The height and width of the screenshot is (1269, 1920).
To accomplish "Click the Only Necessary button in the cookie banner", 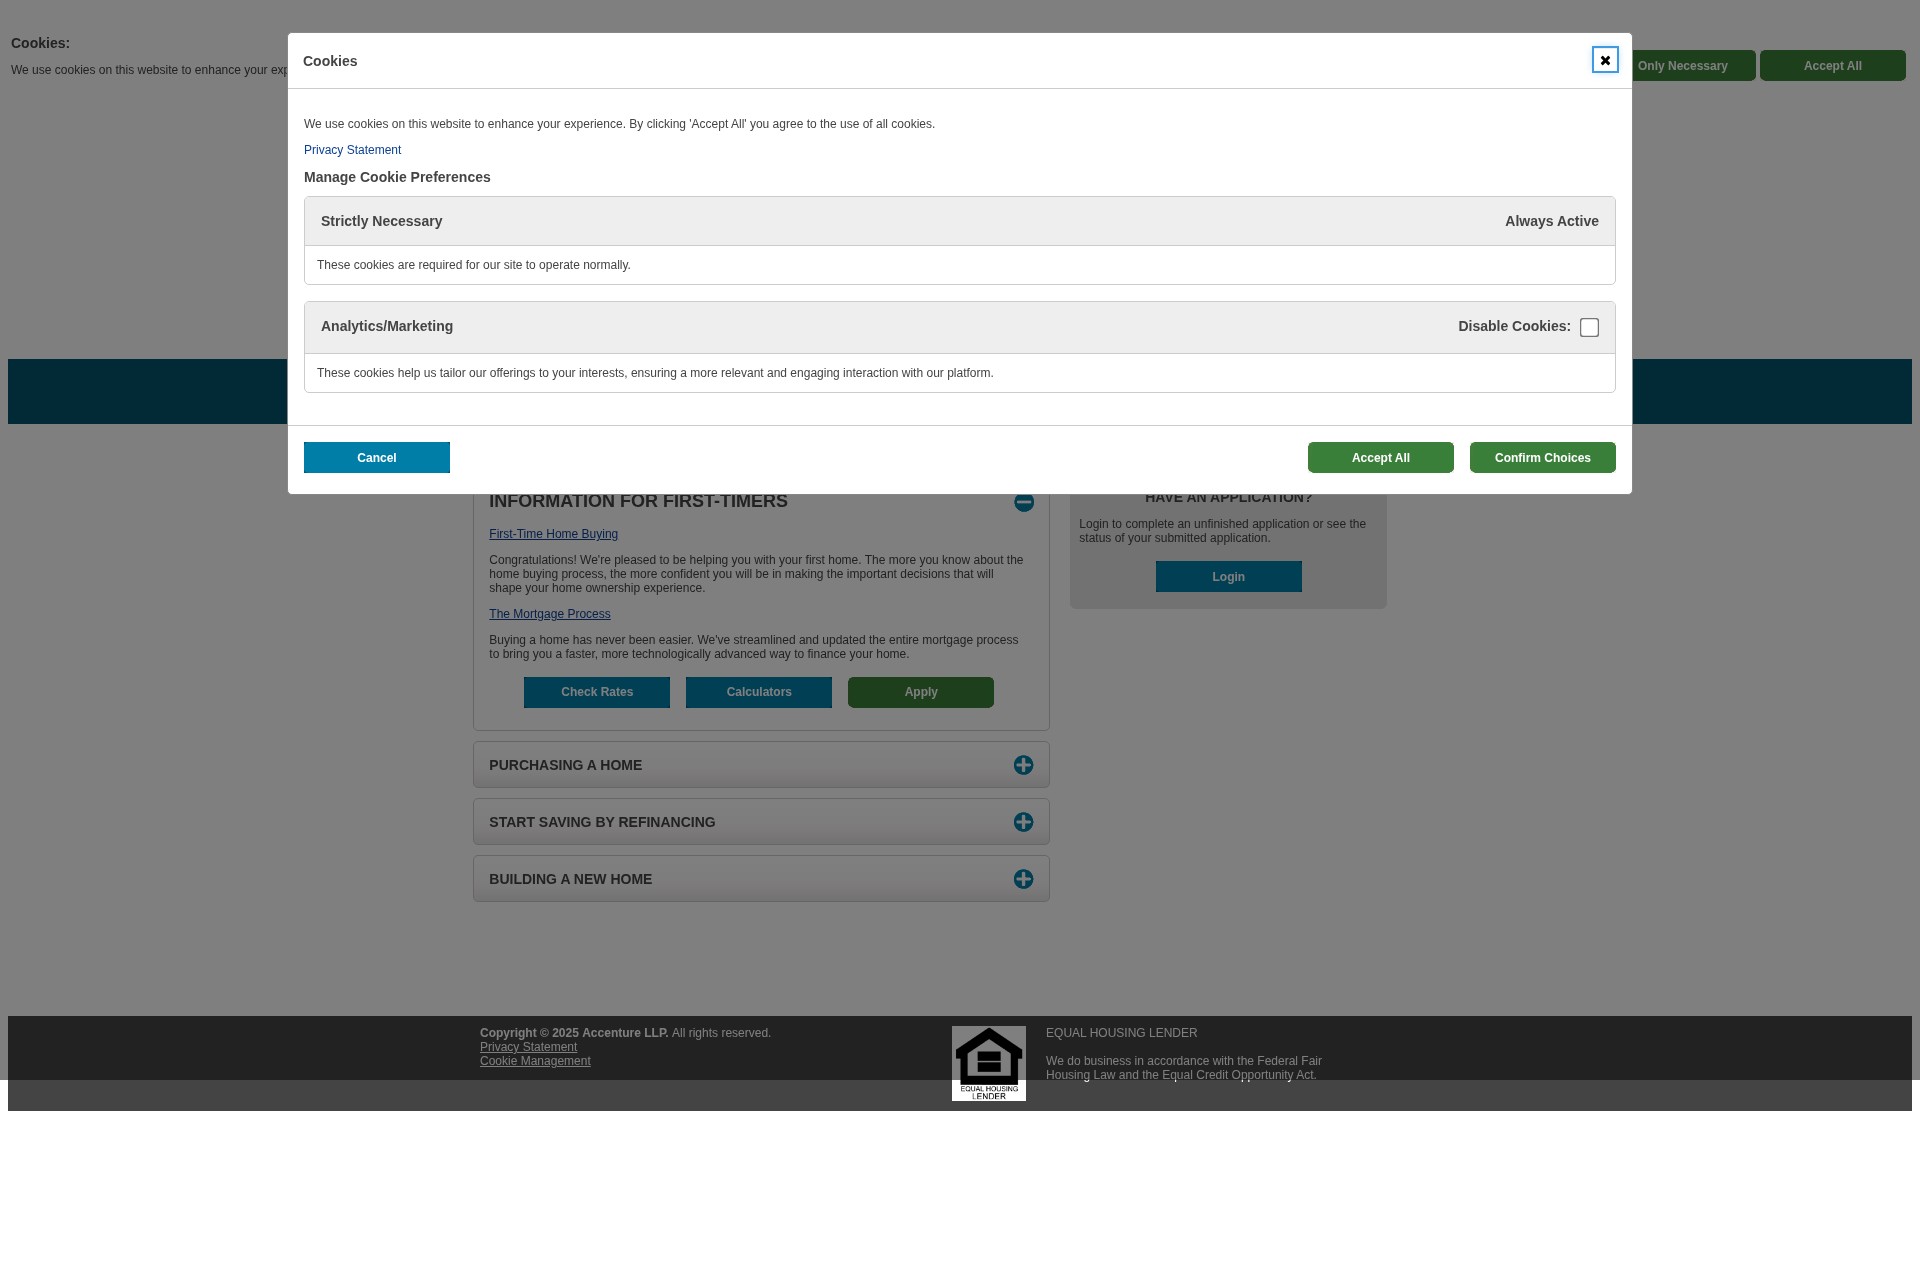I will [1692, 66].
